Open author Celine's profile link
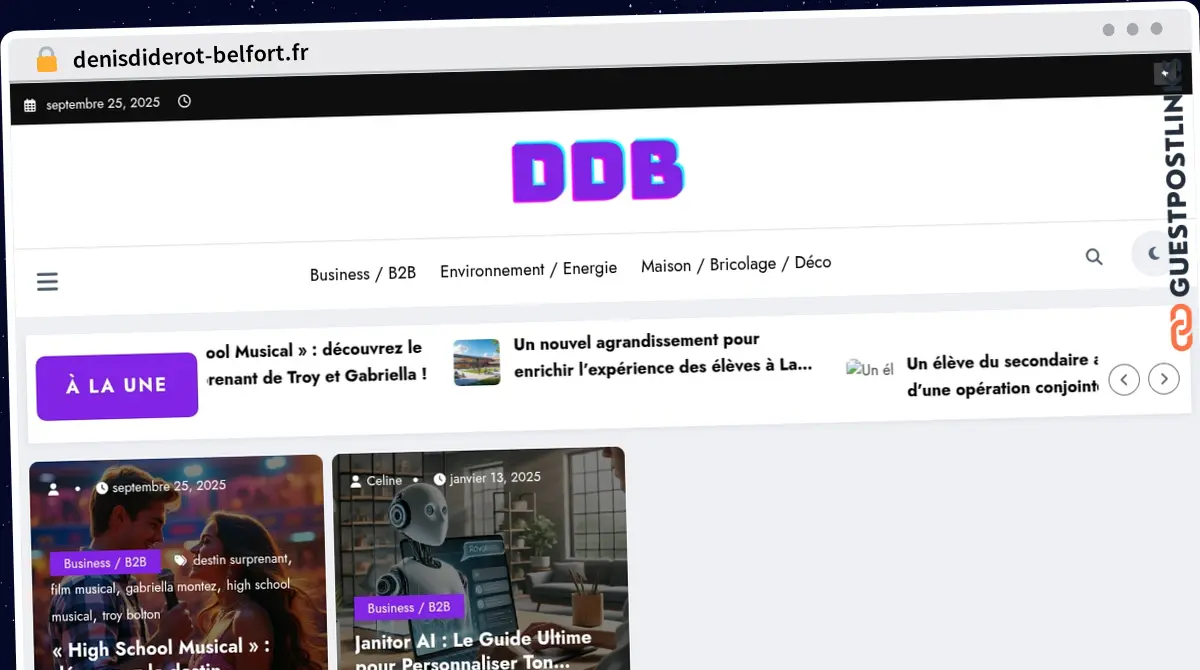This screenshot has height=670, width=1200. (384, 481)
